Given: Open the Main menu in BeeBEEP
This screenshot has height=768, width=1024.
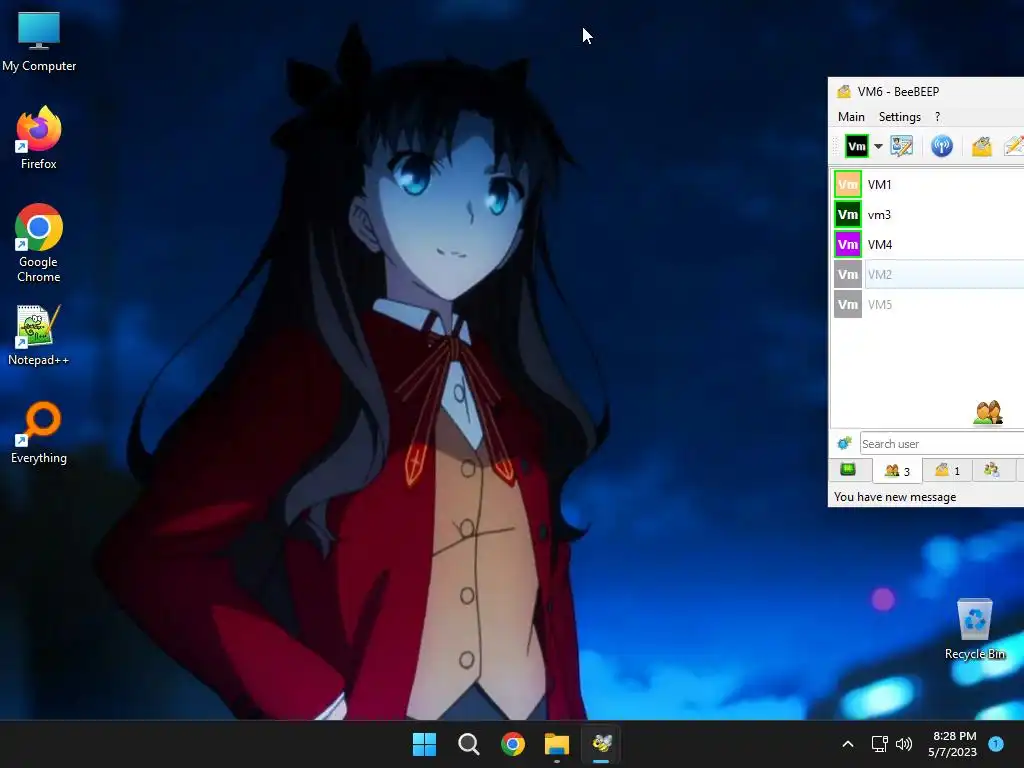Looking at the screenshot, I should [x=851, y=117].
